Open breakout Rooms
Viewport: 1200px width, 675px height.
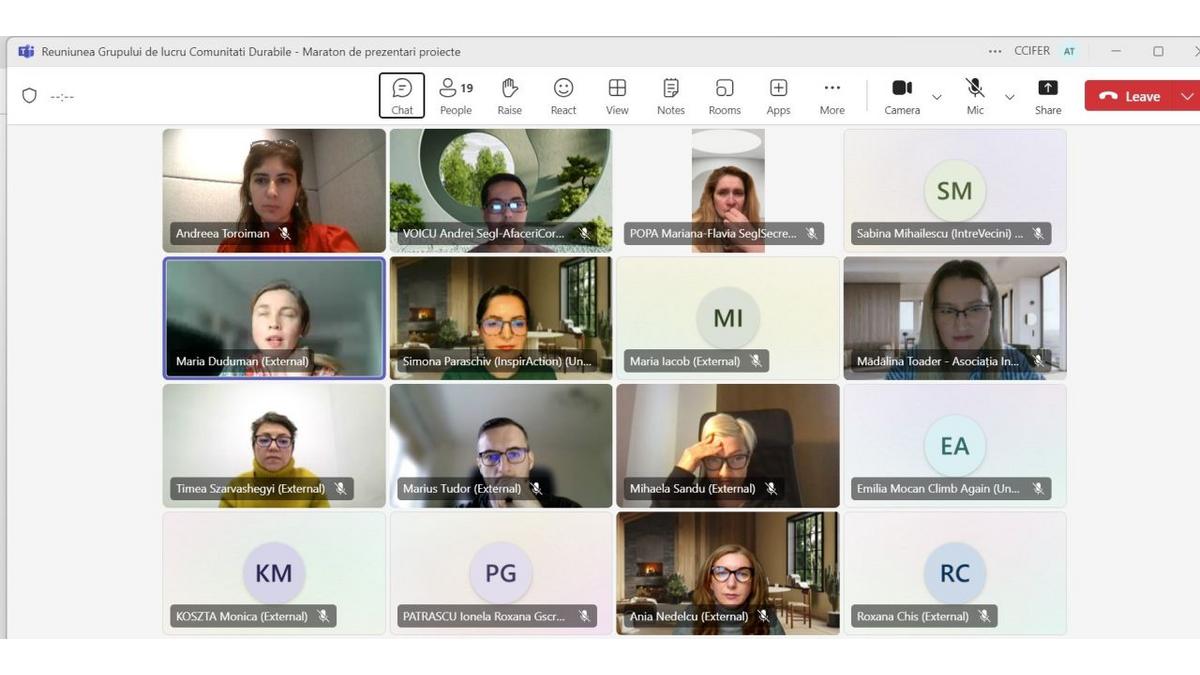click(x=724, y=96)
